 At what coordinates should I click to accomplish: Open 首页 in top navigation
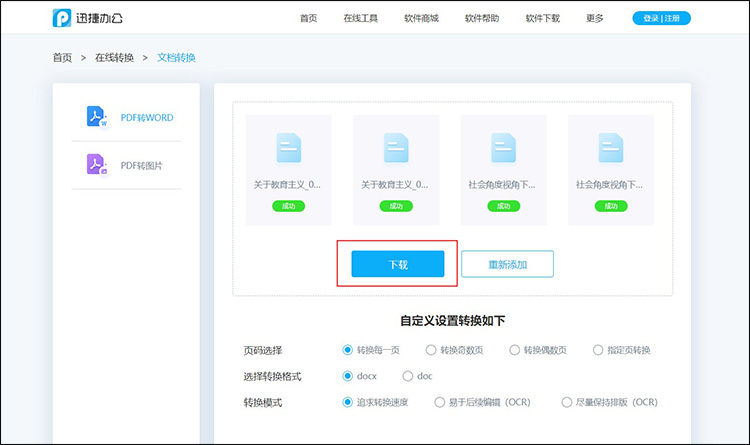[x=309, y=18]
